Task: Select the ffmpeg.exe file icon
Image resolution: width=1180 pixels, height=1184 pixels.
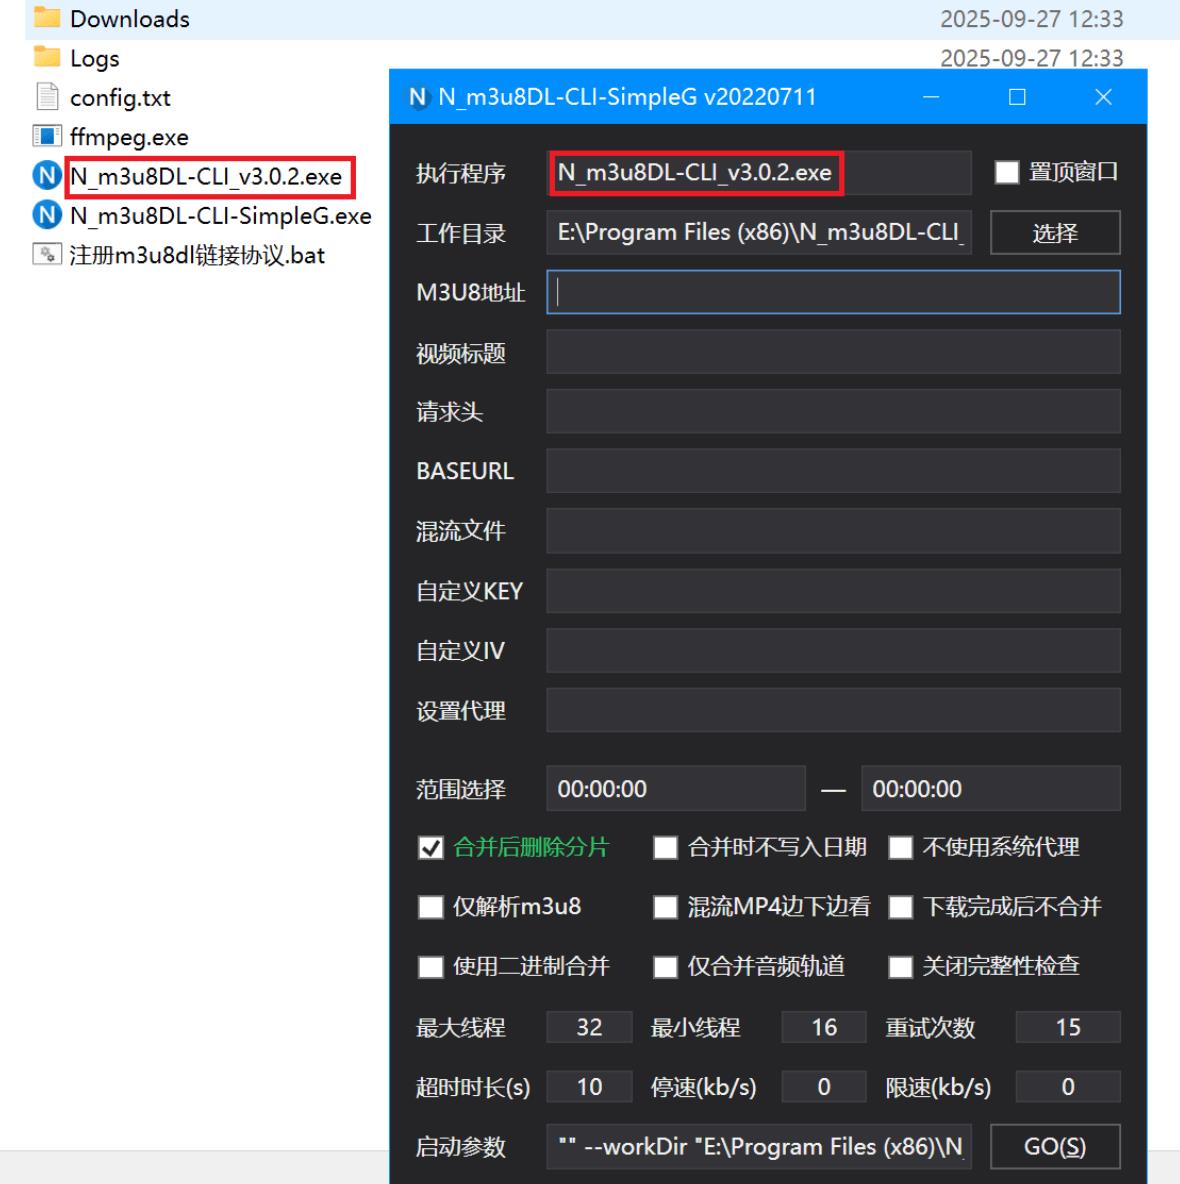Action: (47, 136)
